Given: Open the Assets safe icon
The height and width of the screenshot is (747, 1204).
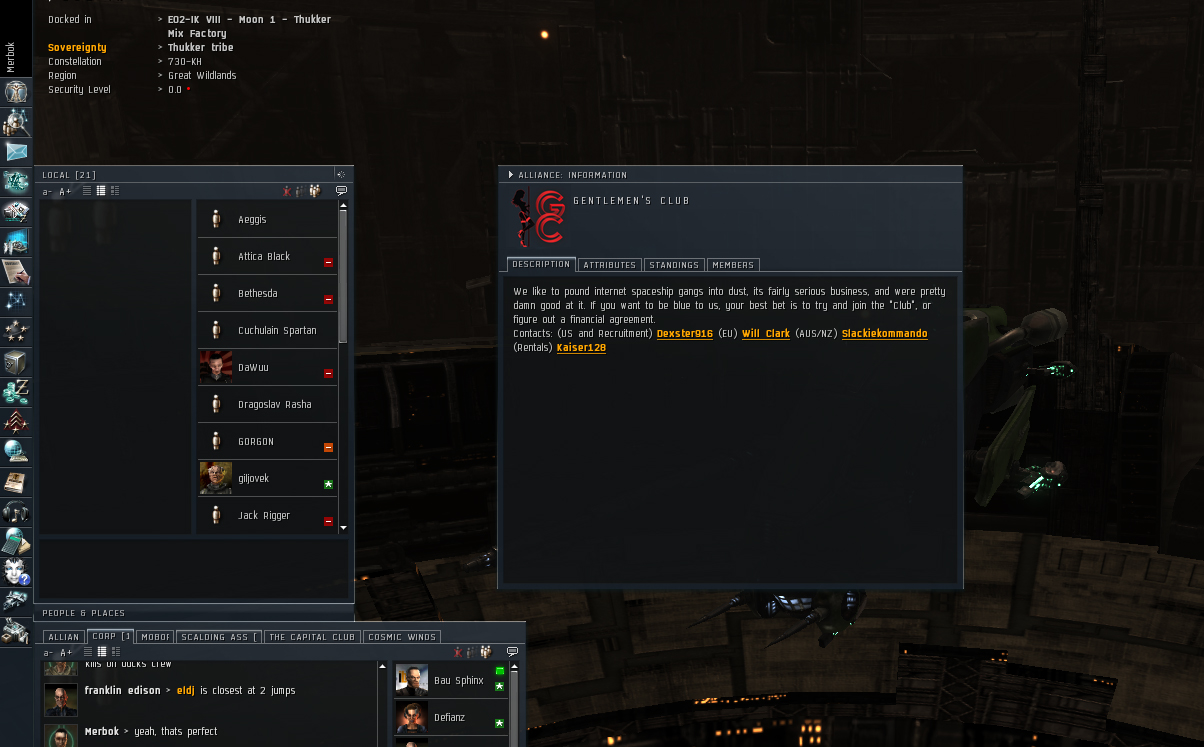Looking at the screenshot, I should (16, 361).
